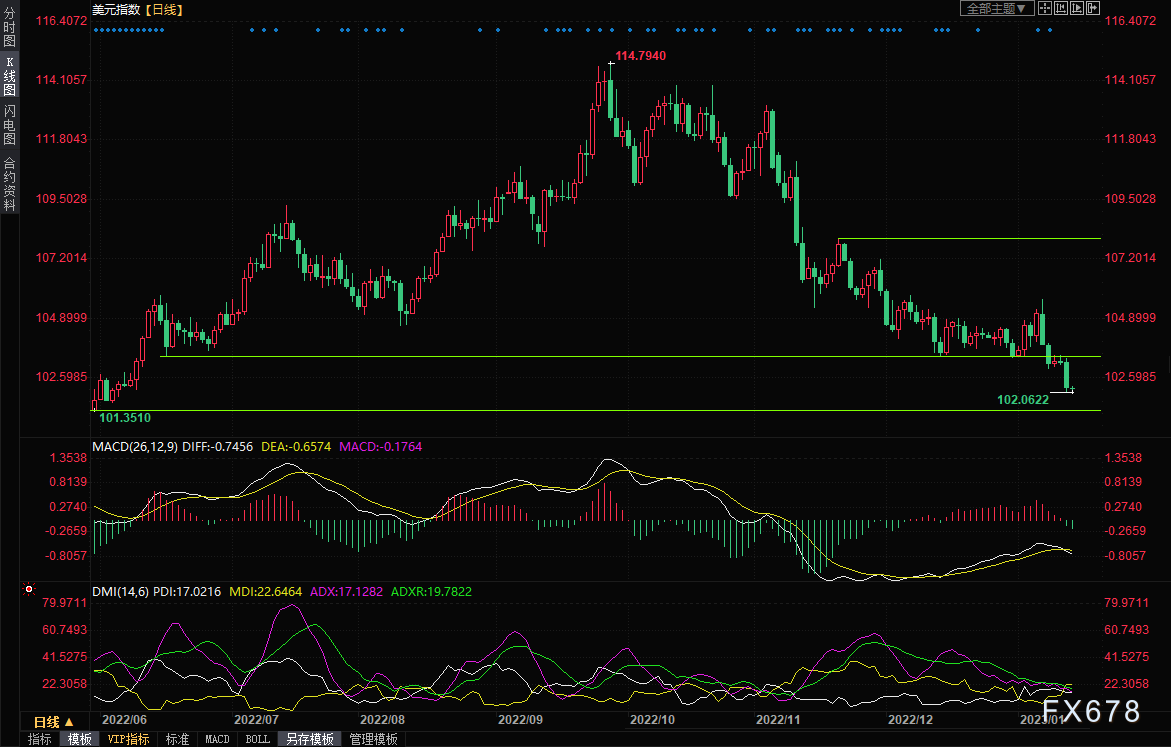1171x747 pixels.
Task: Apply the 标准 template
Action: pyautogui.click(x=177, y=739)
